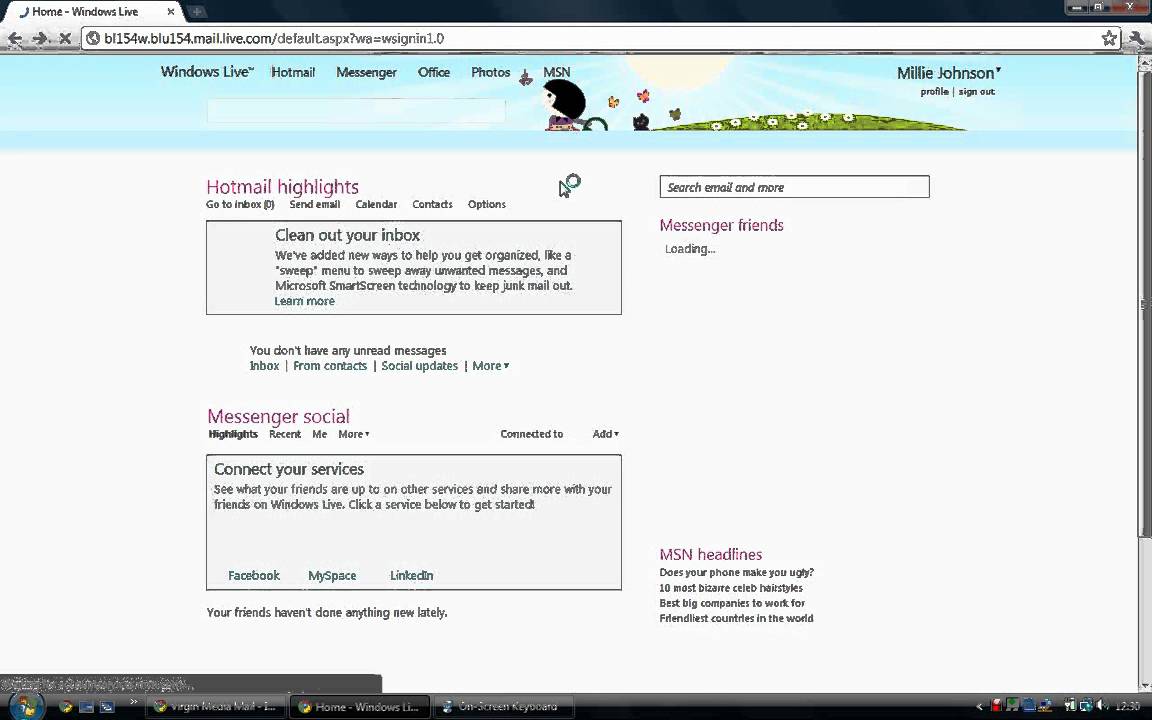Open 'Best big companies to work for' headline
Image resolution: width=1152 pixels, height=720 pixels.
(732, 603)
